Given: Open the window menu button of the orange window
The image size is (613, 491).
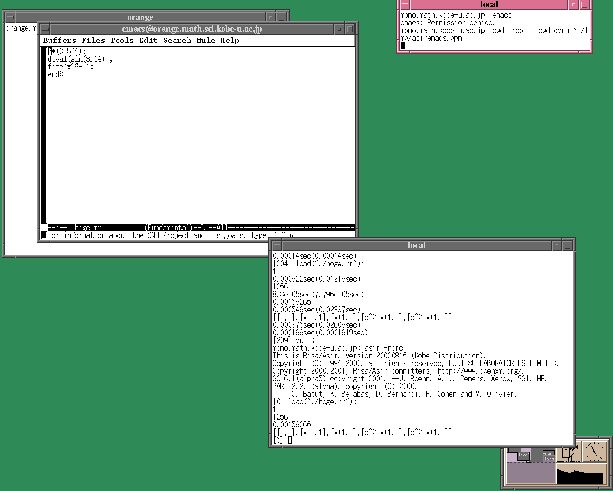Looking at the screenshot, I should click(x=10, y=17).
